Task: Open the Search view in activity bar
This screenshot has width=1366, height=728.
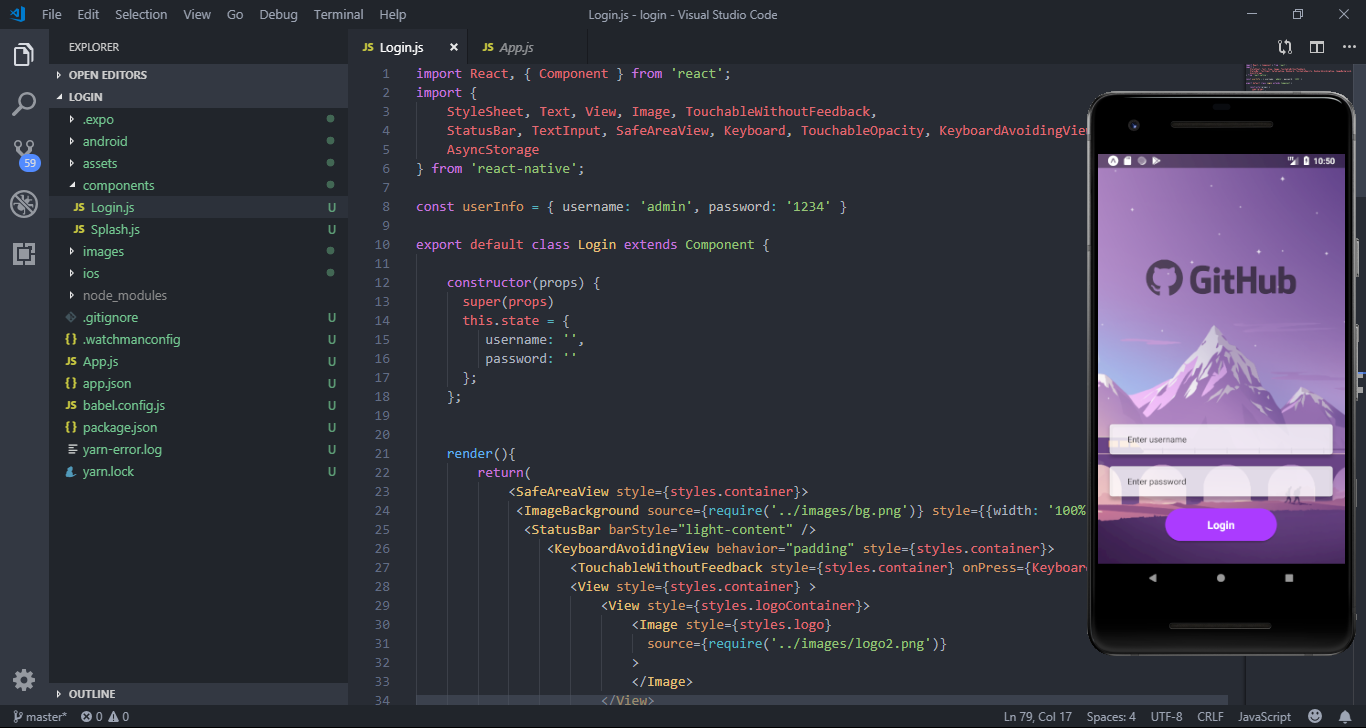Action: point(24,103)
